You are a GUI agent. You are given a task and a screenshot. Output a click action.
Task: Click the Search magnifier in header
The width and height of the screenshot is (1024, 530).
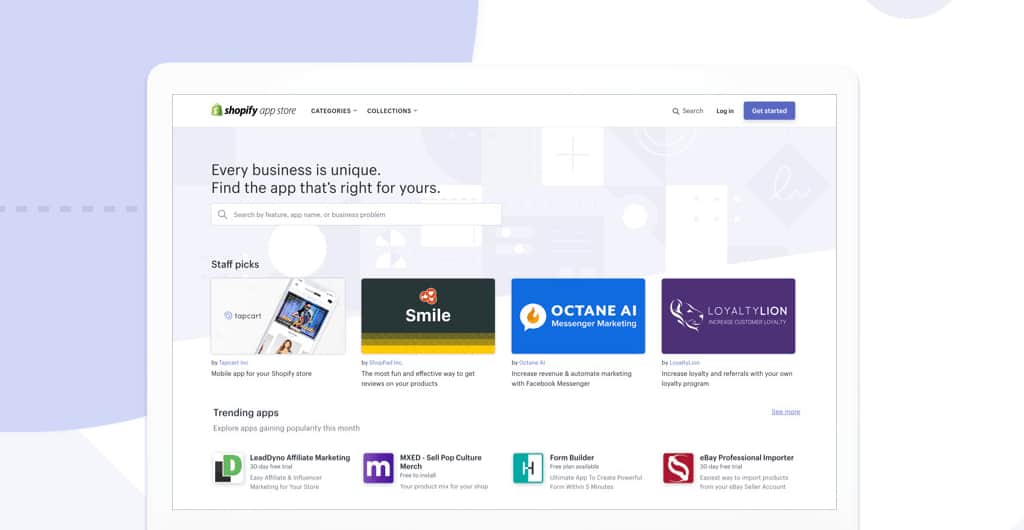[676, 112]
